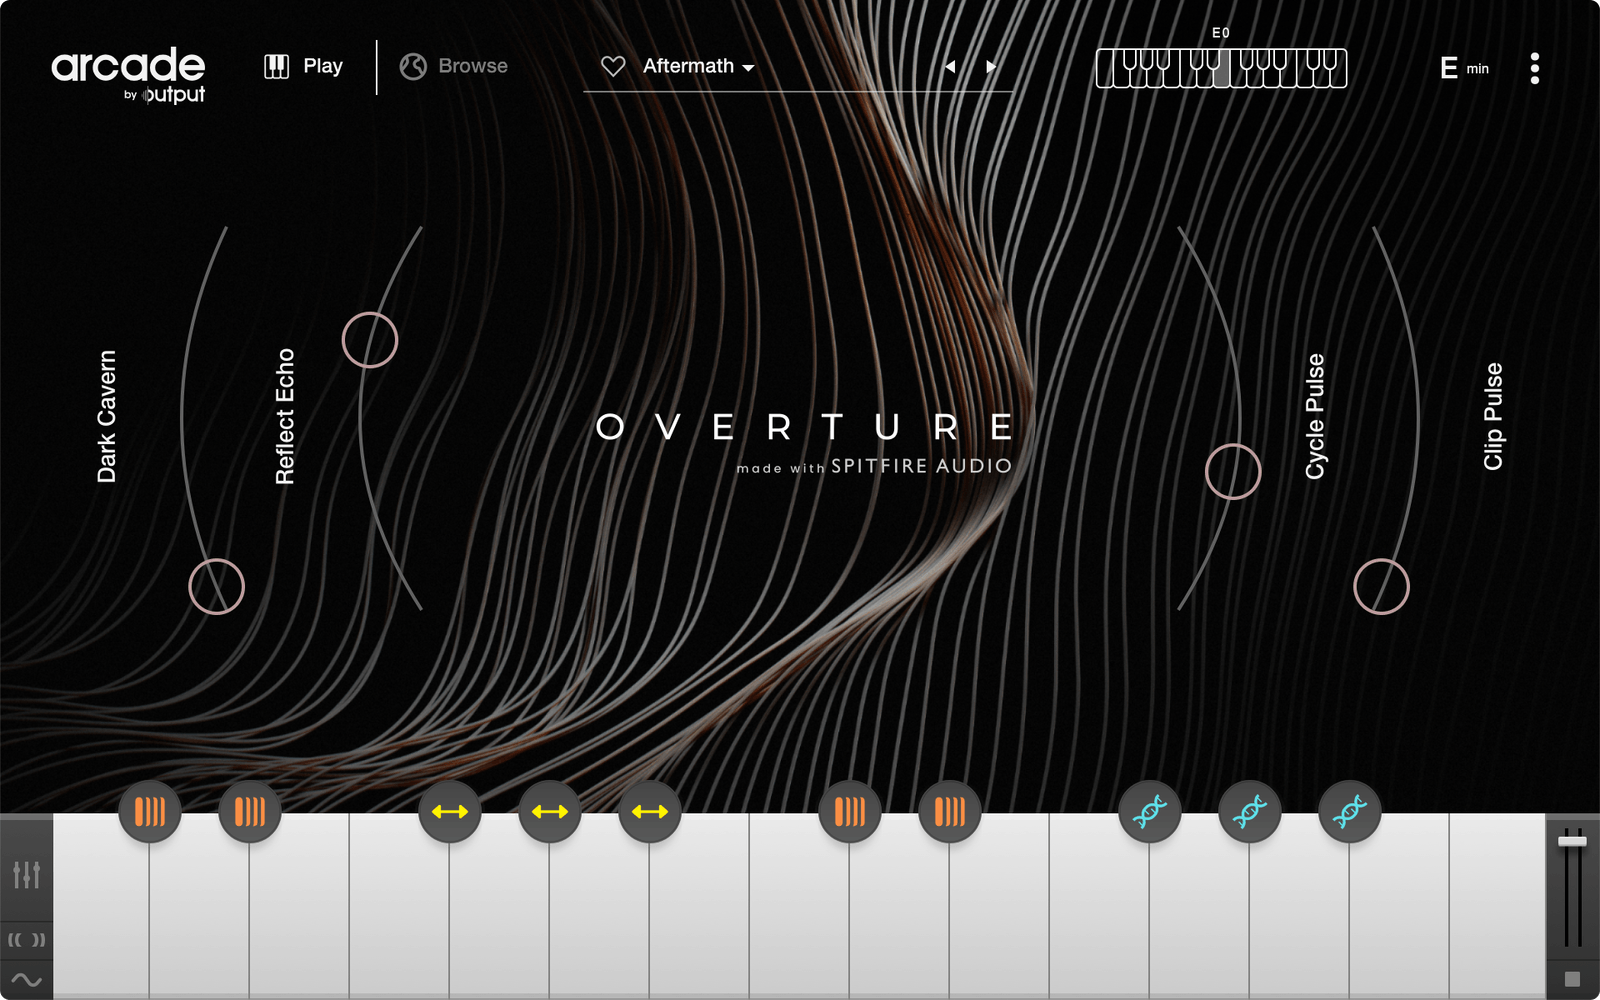Open the modulation wave icon
Screen dimensions: 1600x1000
(x=26, y=980)
